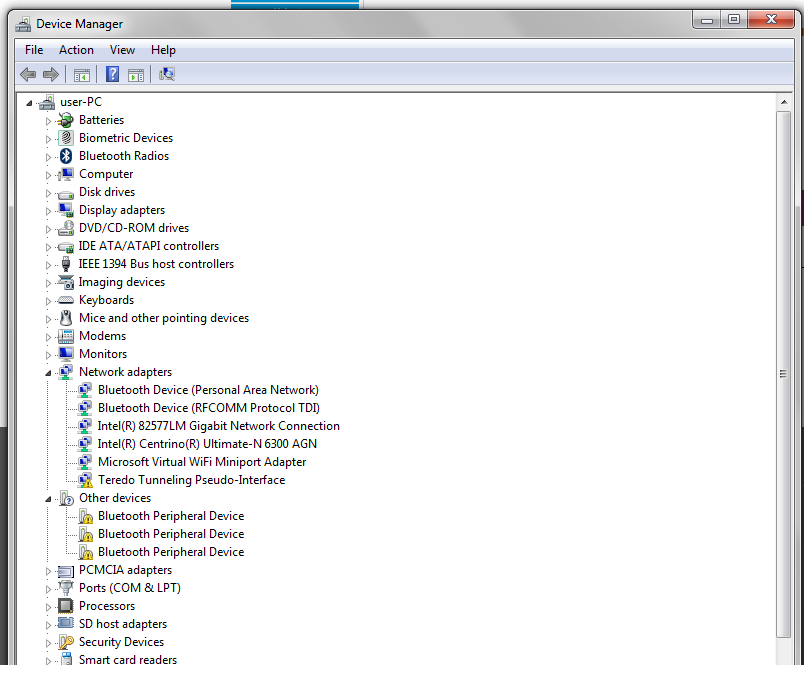Select the Security Devices label
Screen dimensions: 804x674
pyautogui.click(x=122, y=642)
